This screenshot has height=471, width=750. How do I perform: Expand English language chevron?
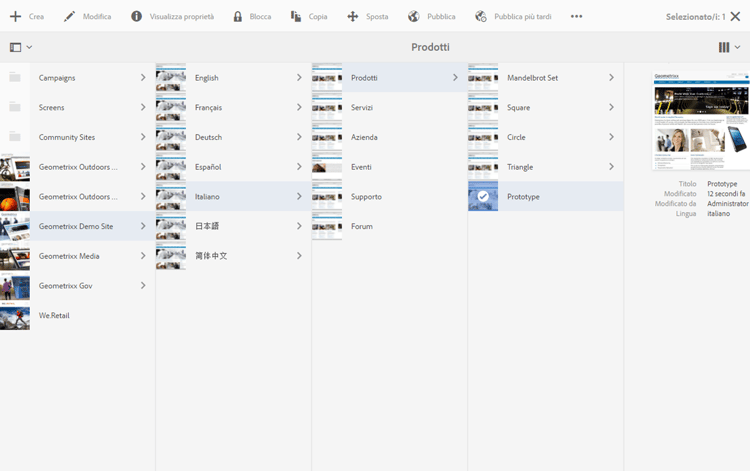pos(299,77)
